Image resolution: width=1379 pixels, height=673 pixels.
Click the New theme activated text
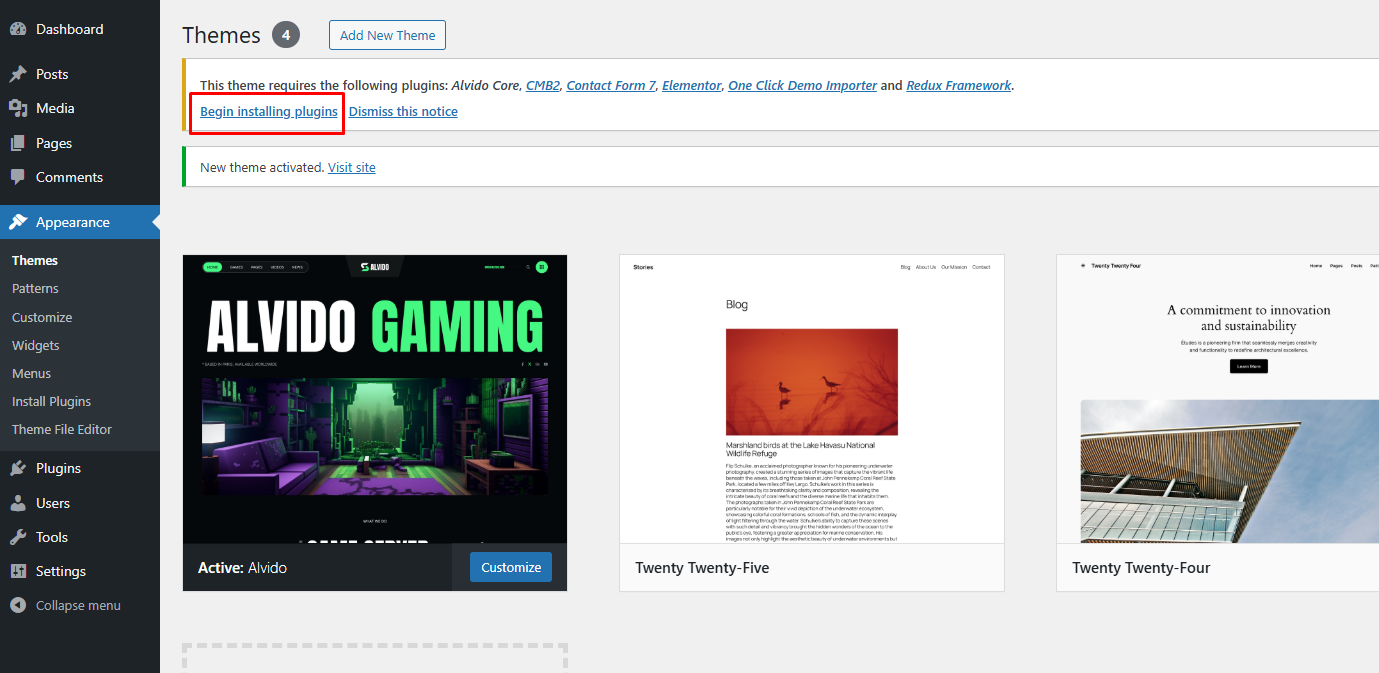click(262, 167)
